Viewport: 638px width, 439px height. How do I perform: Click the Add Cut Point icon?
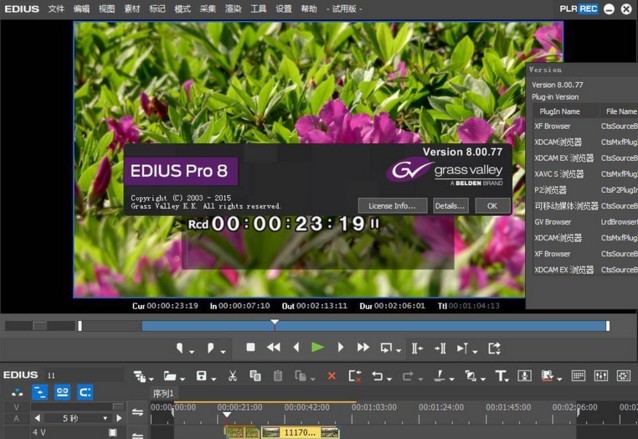pyautogui.click(x=439, y=376)
